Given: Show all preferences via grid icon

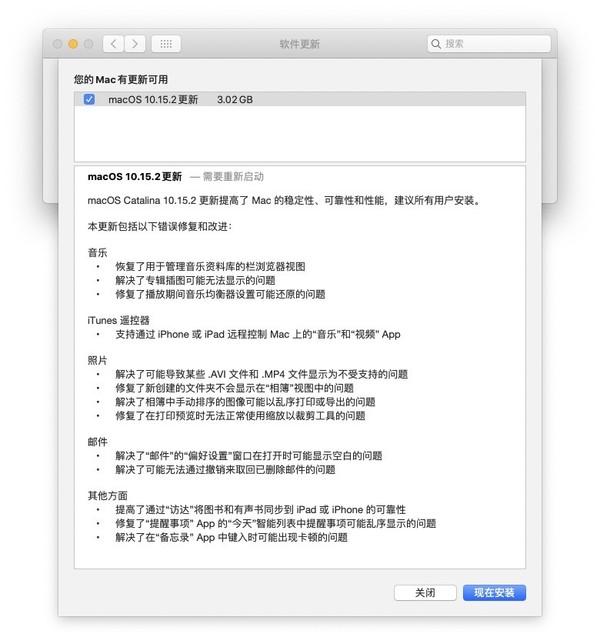Looking at the screenshot, I should tap(166, 44).
